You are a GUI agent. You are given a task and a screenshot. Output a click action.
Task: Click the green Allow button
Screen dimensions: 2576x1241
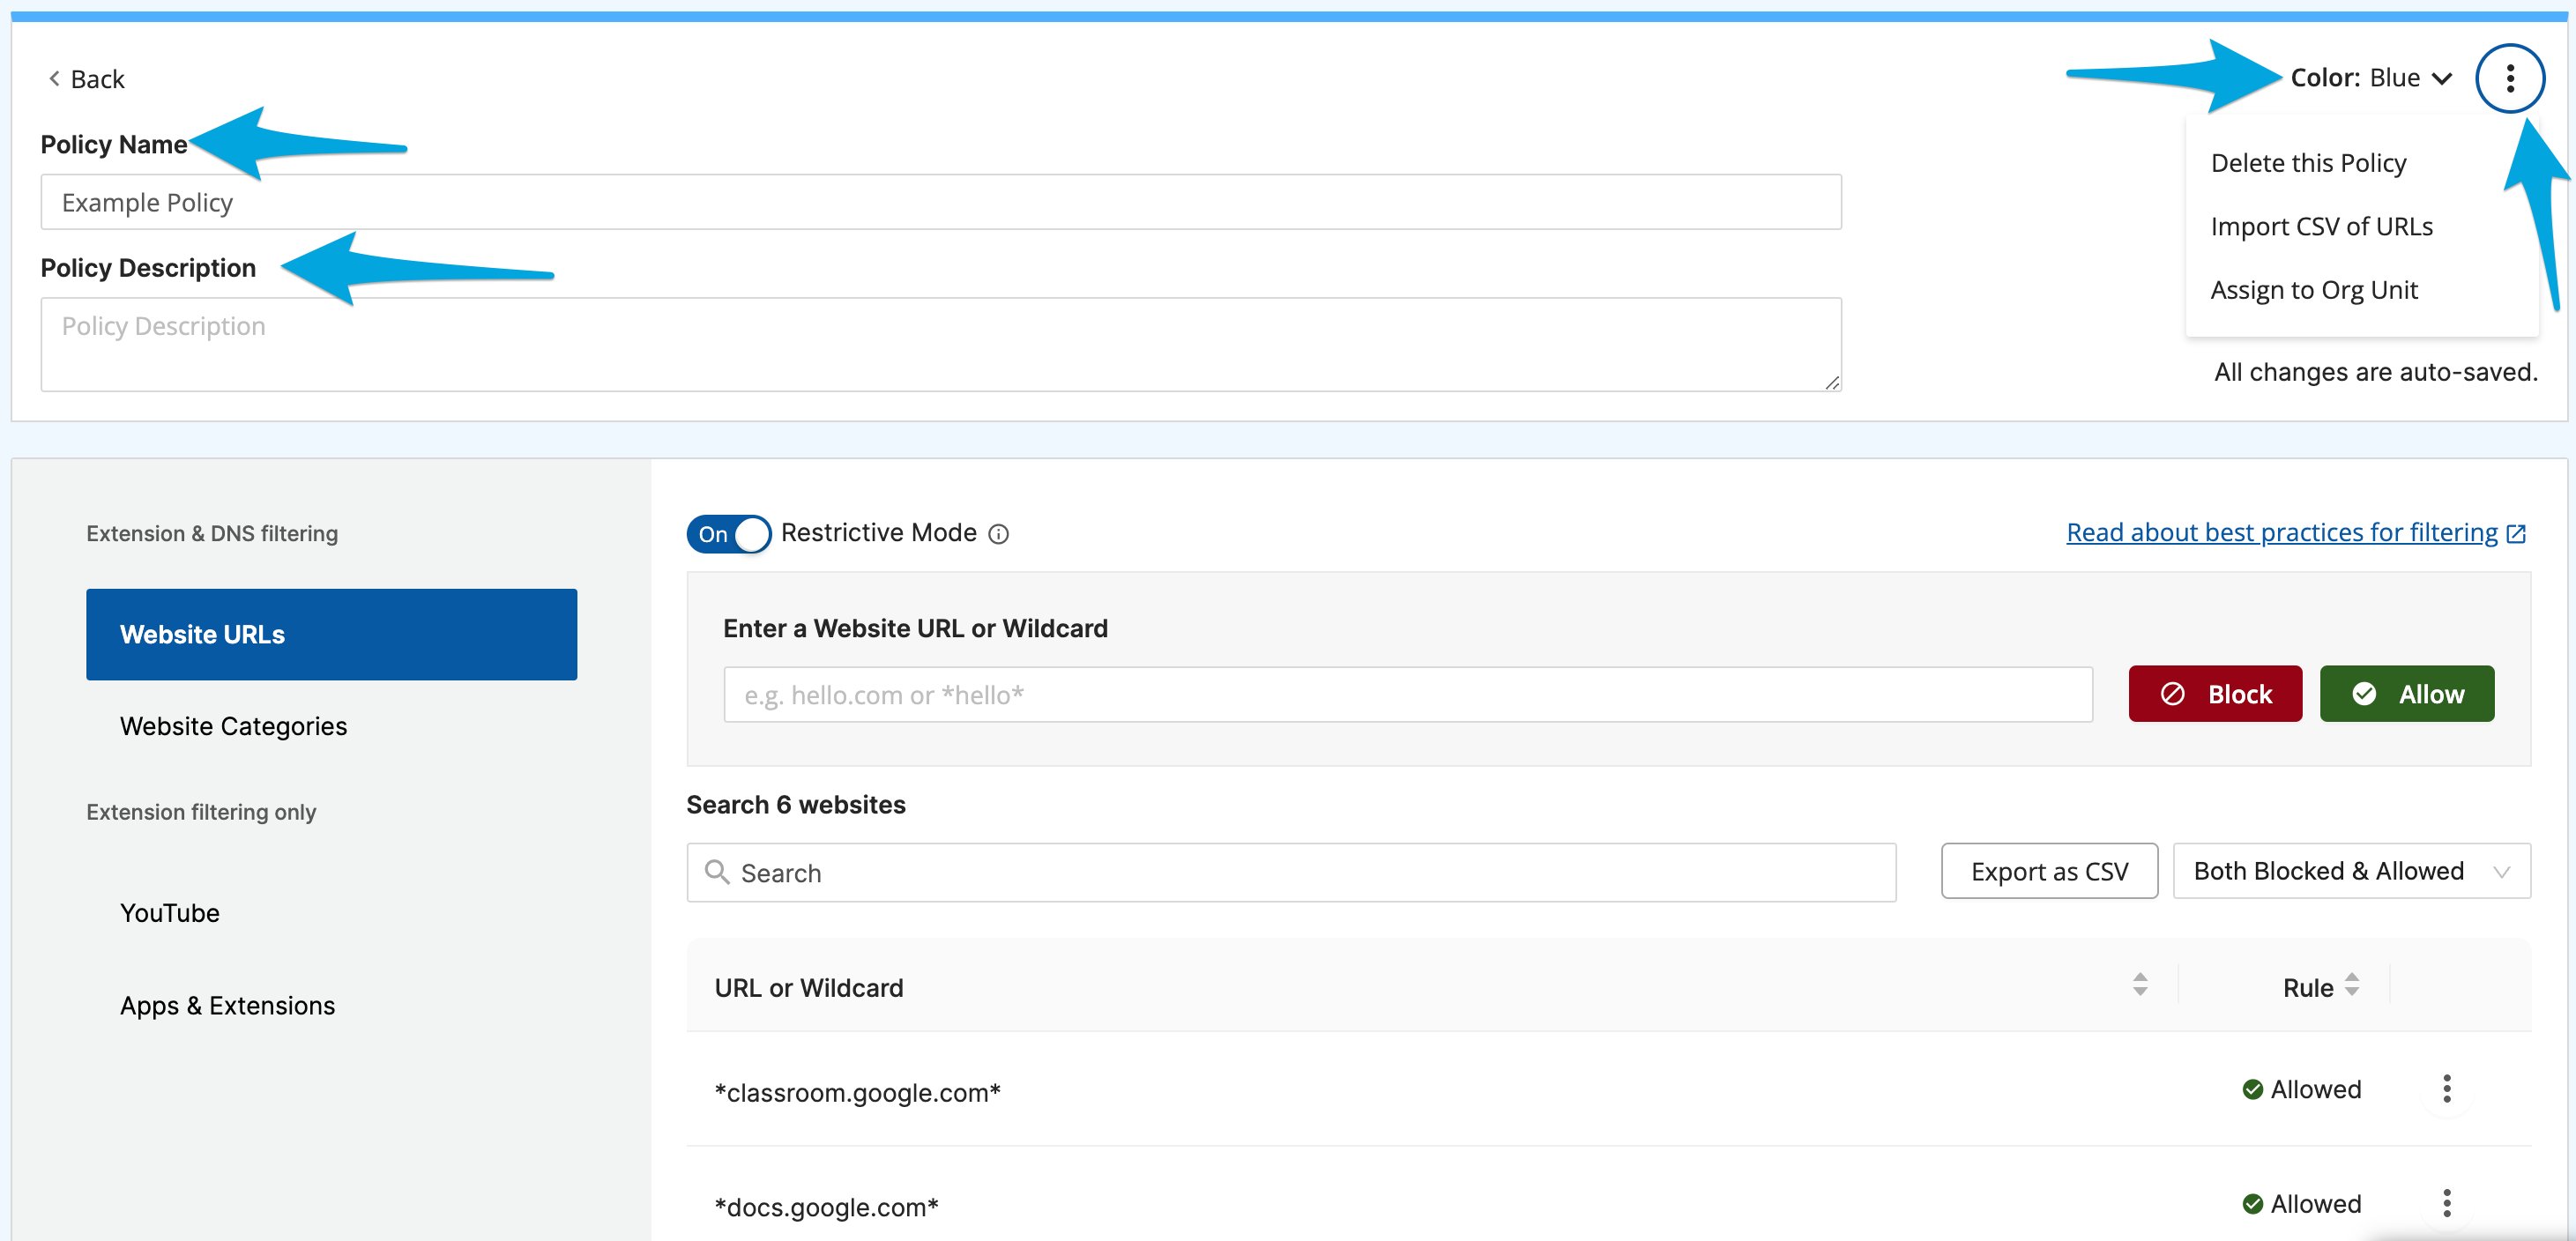(2406, 694)
